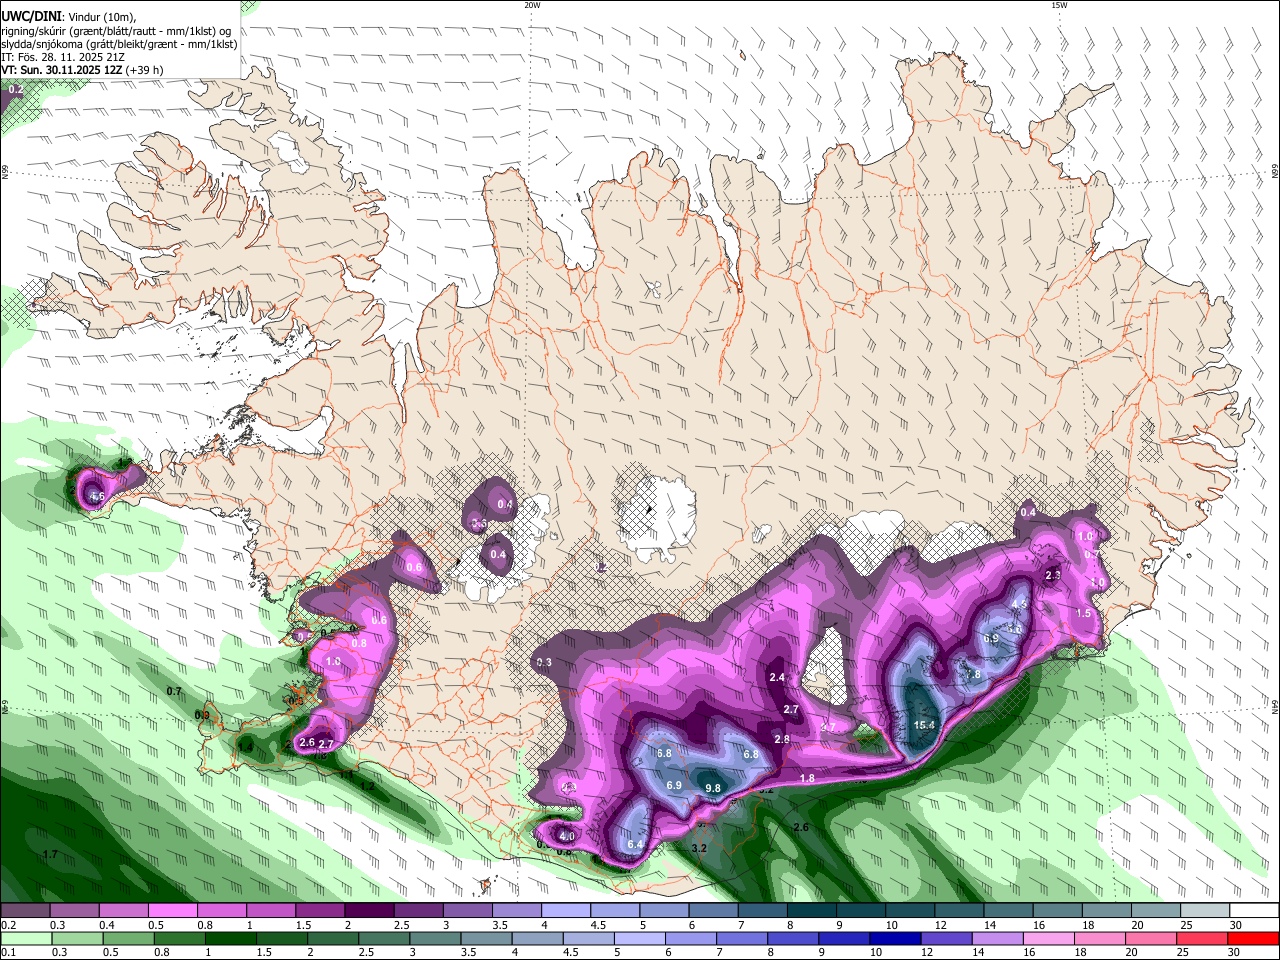This screenshot has width=1280, height=960.
Task: Select the 0.7 rain value west of Reykjanes
Action: 174,692
